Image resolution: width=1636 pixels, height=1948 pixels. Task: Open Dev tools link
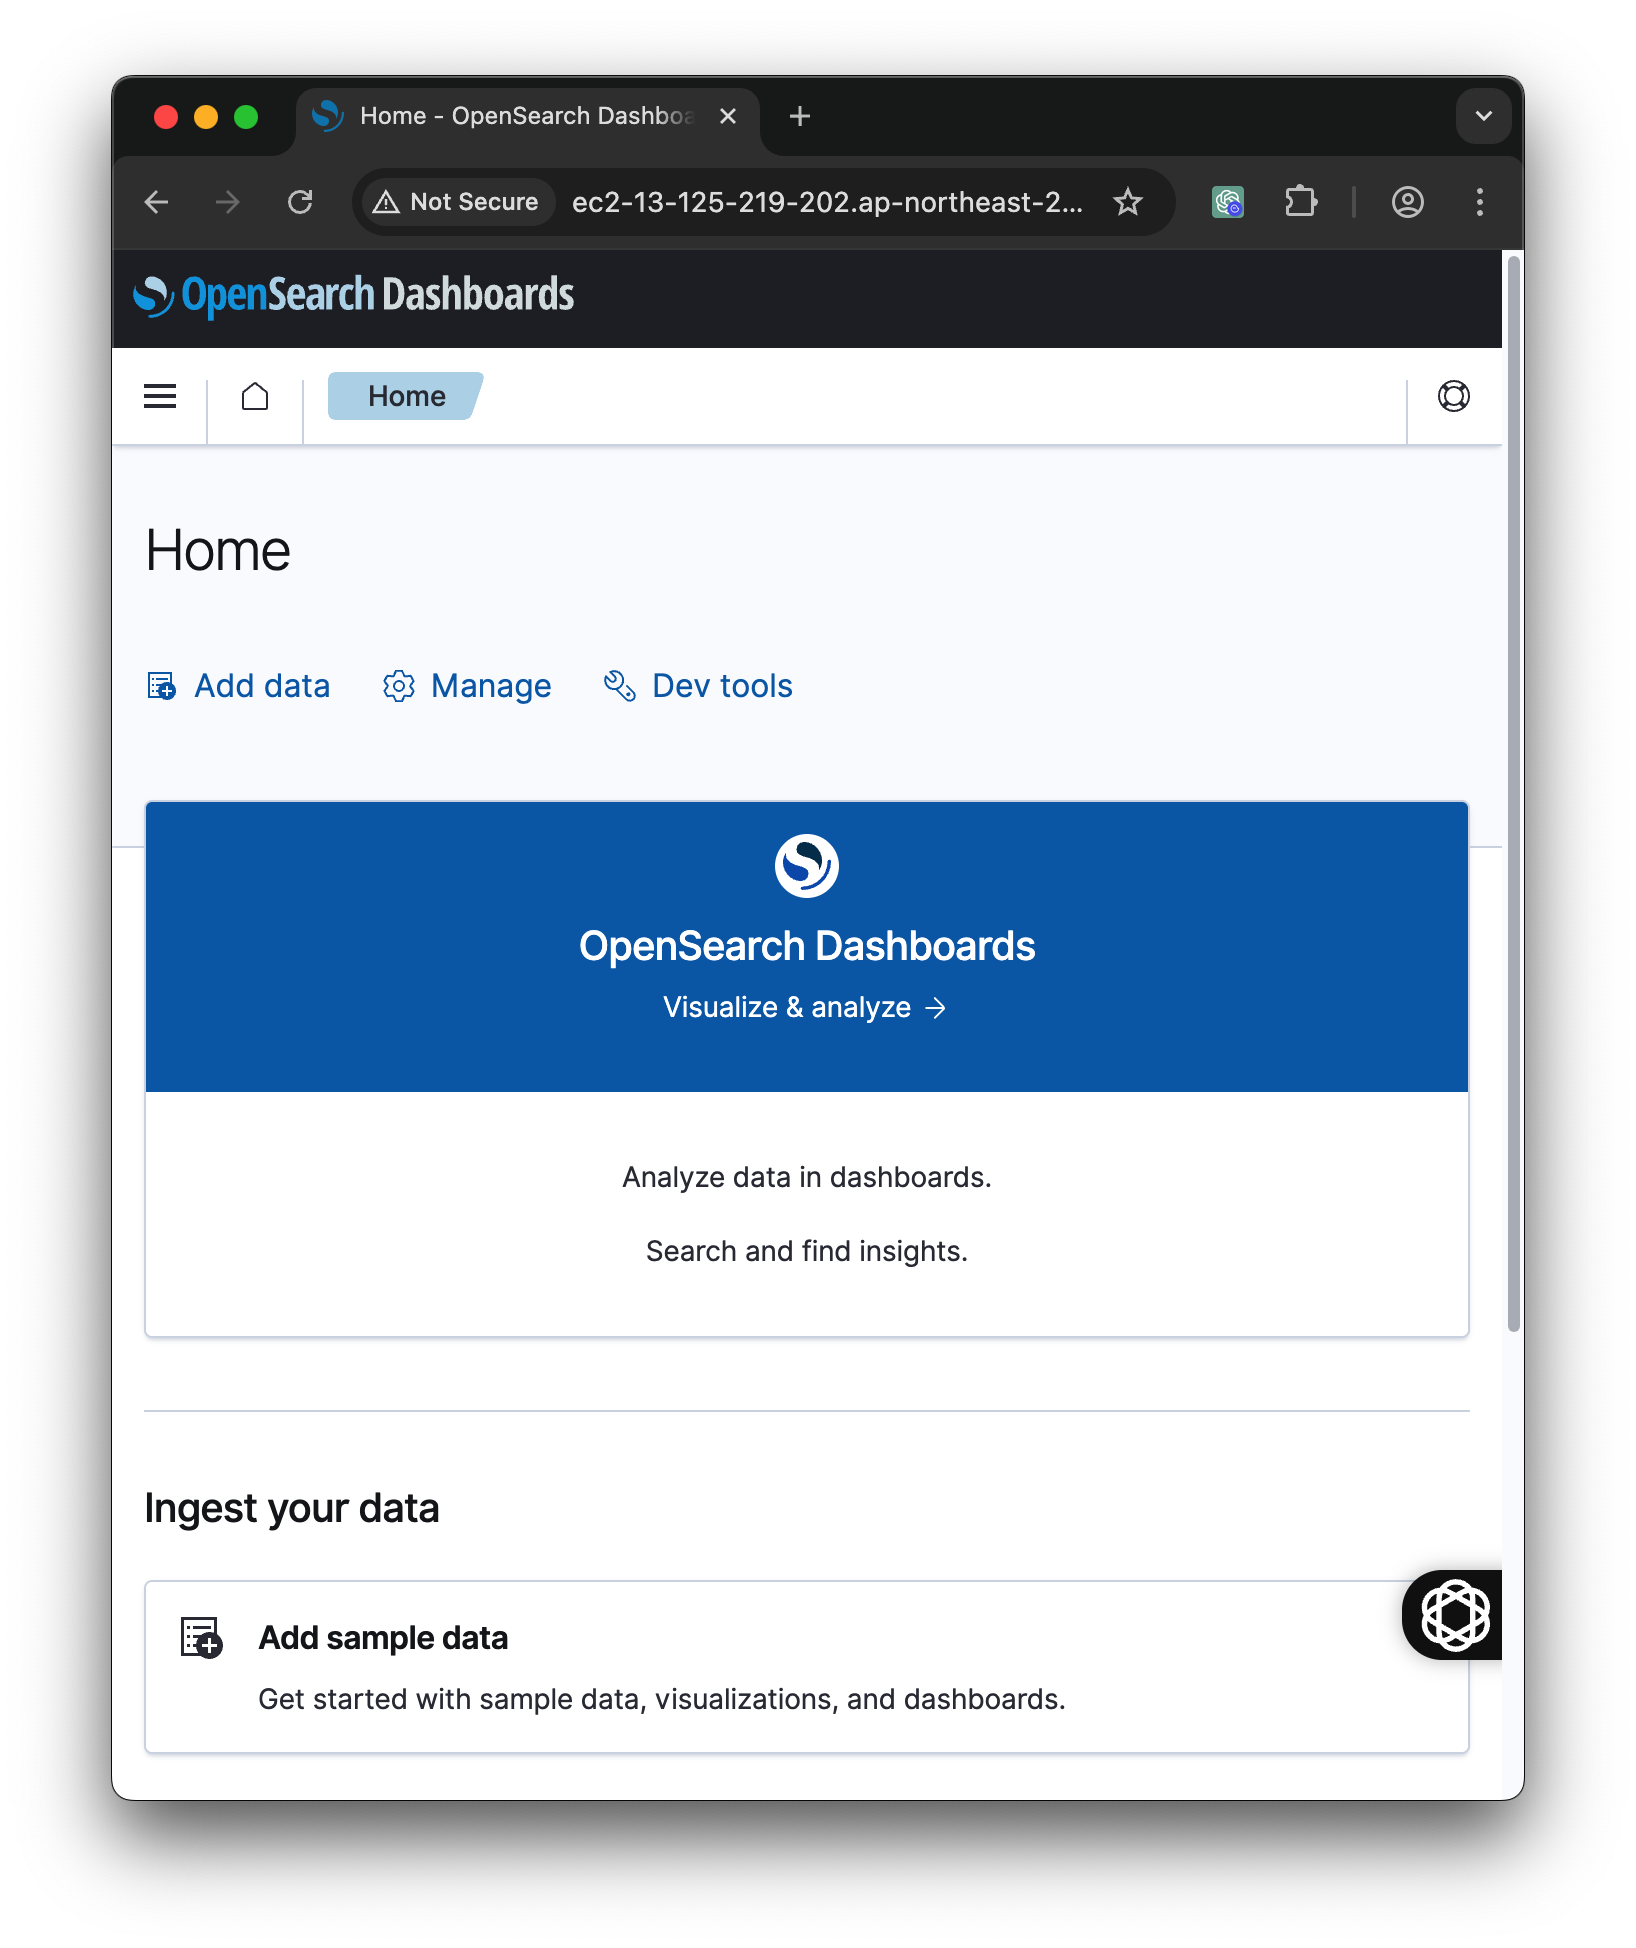tap(698, 686)
